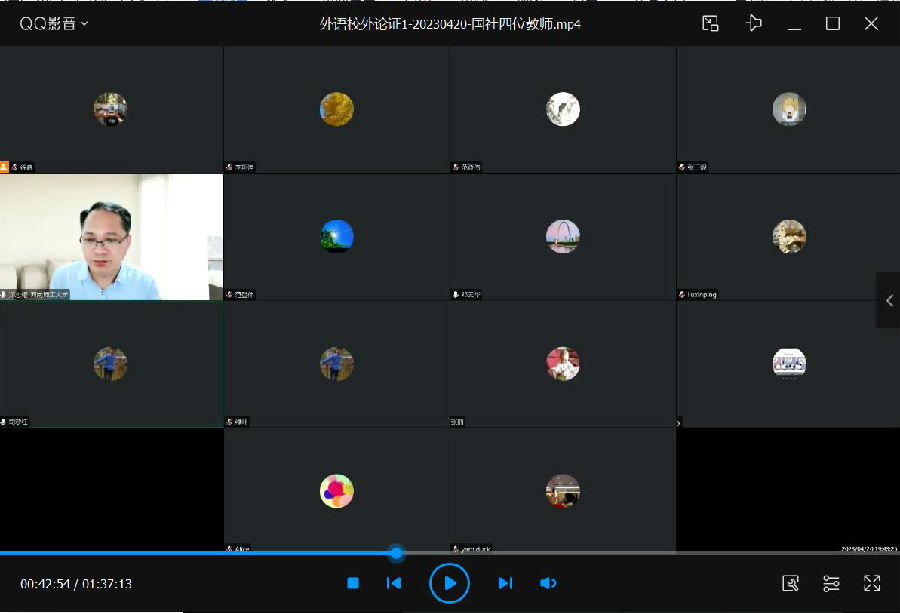Click the colorful balloons participant avatar
Viewport: 900px width, 613px height.
pyautogui.click(x=336, y=491)
